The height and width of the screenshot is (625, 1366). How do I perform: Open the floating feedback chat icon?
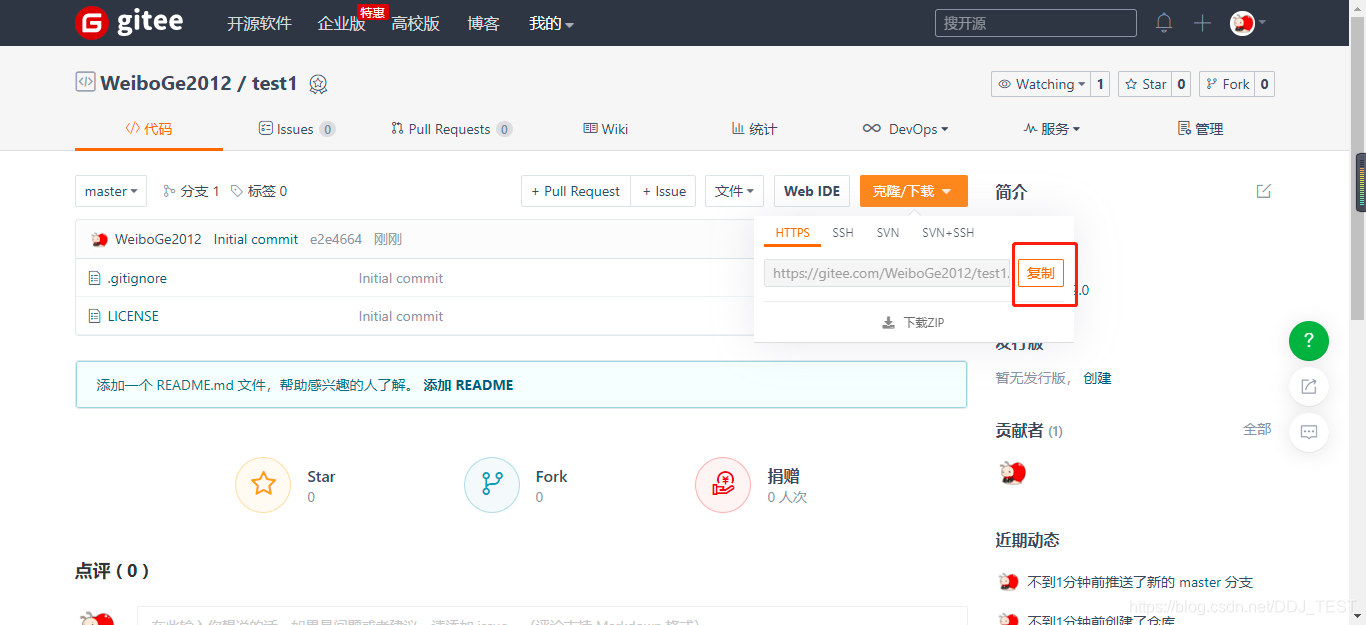[x=1309, y=433]
